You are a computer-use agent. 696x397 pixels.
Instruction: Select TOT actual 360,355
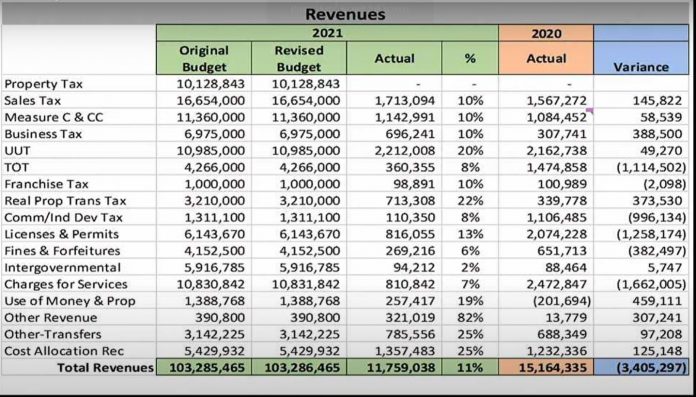click(x=411, y=167)
